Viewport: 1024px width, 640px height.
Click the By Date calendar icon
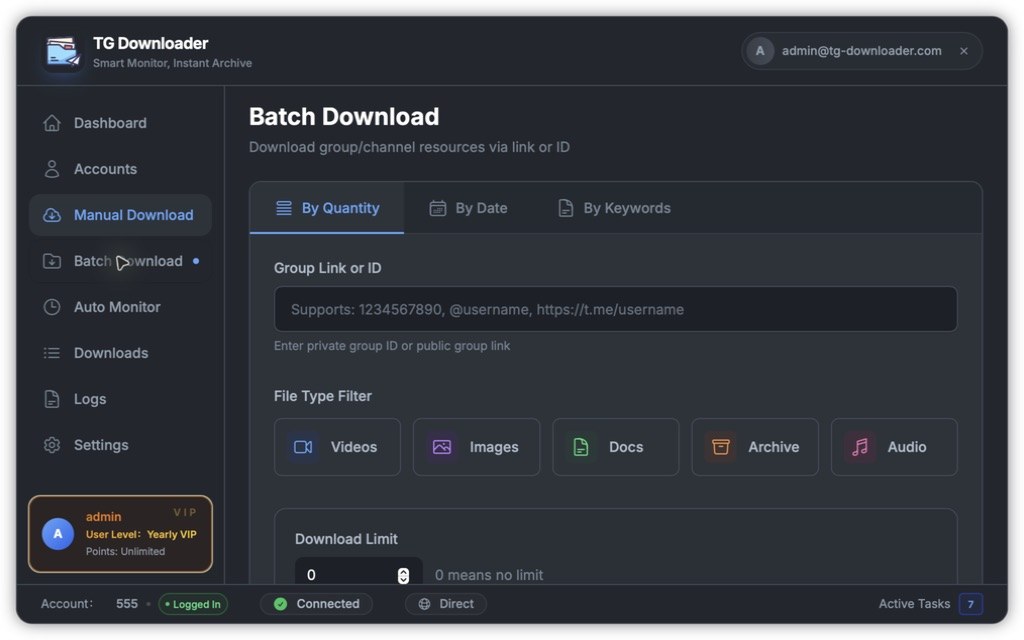pyautogui.click(x=438, y=208)
